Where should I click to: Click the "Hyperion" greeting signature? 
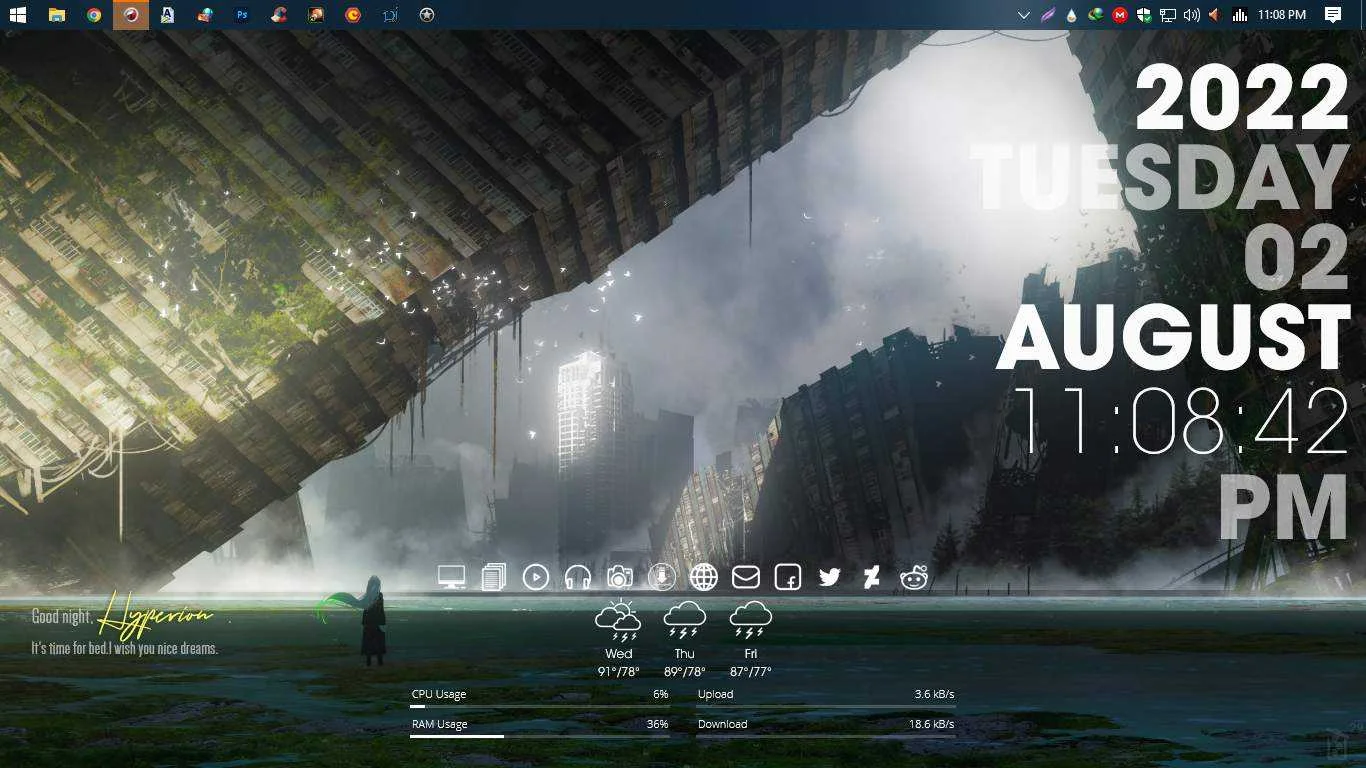point(156,613)
